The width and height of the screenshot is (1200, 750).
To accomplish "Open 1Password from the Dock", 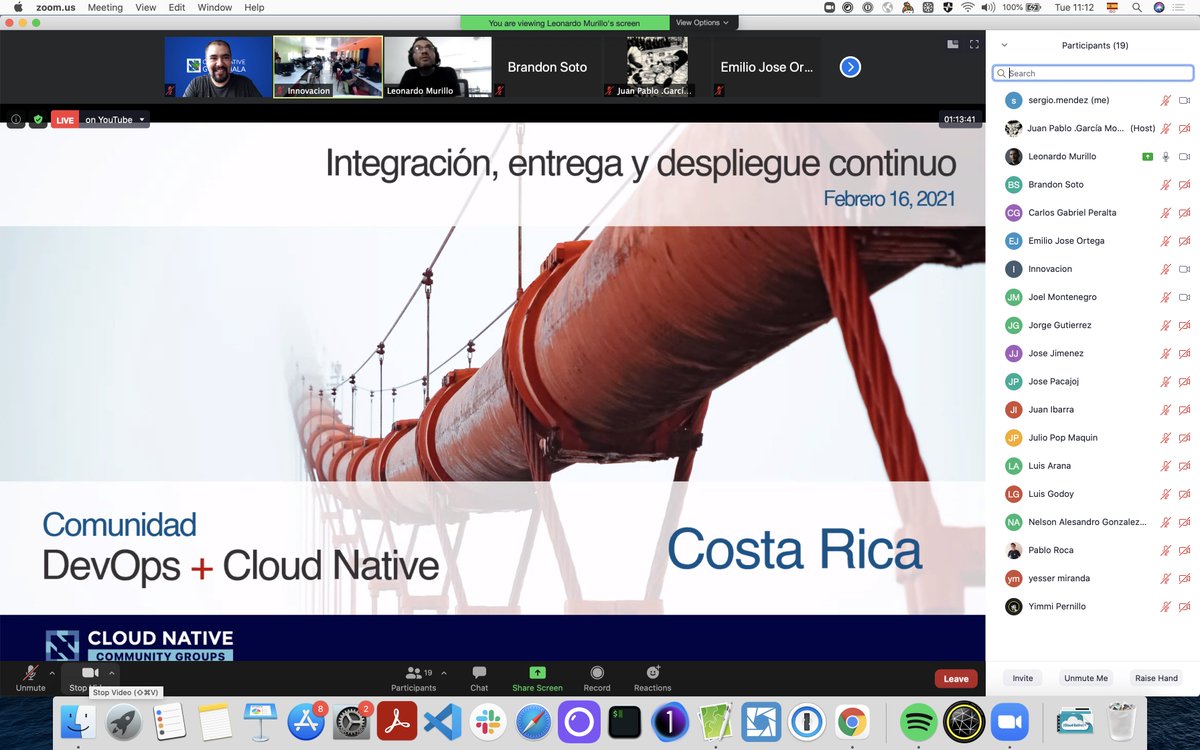I will pos(806,721).
